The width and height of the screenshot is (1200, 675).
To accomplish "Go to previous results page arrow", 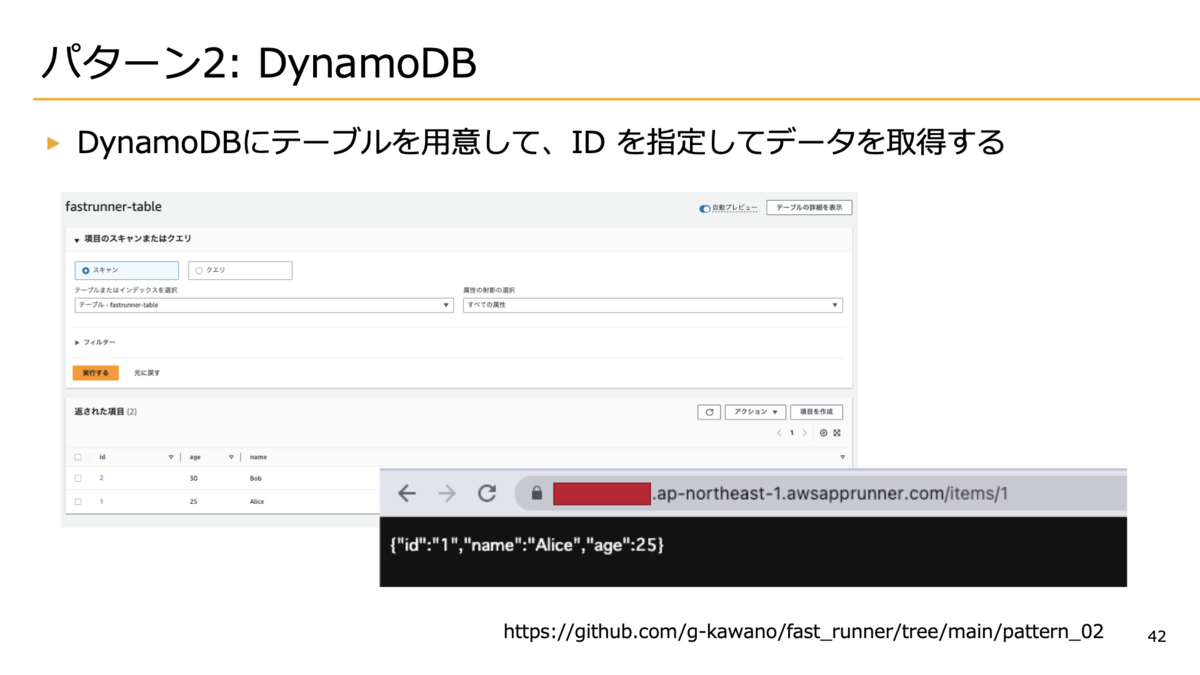I will point(779,433).
